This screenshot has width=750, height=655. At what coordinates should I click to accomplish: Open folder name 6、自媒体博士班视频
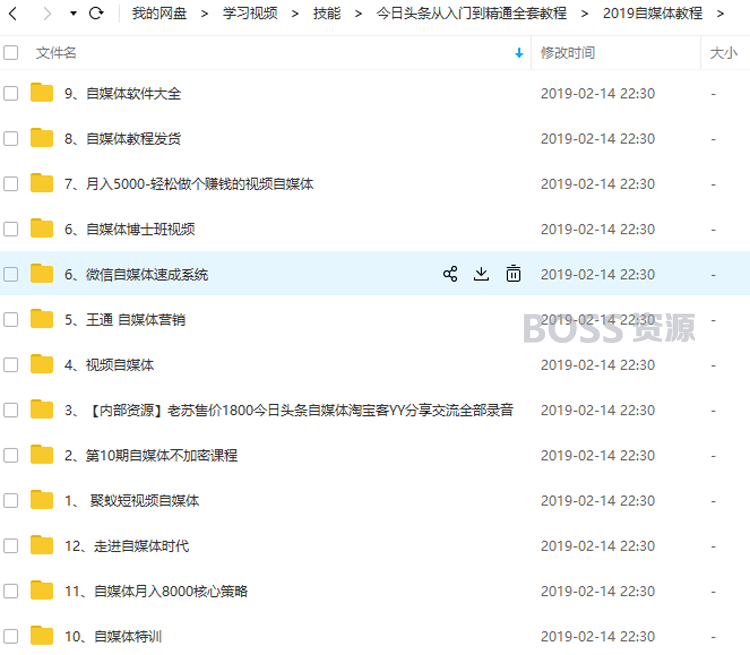click(x=130, y=229)
